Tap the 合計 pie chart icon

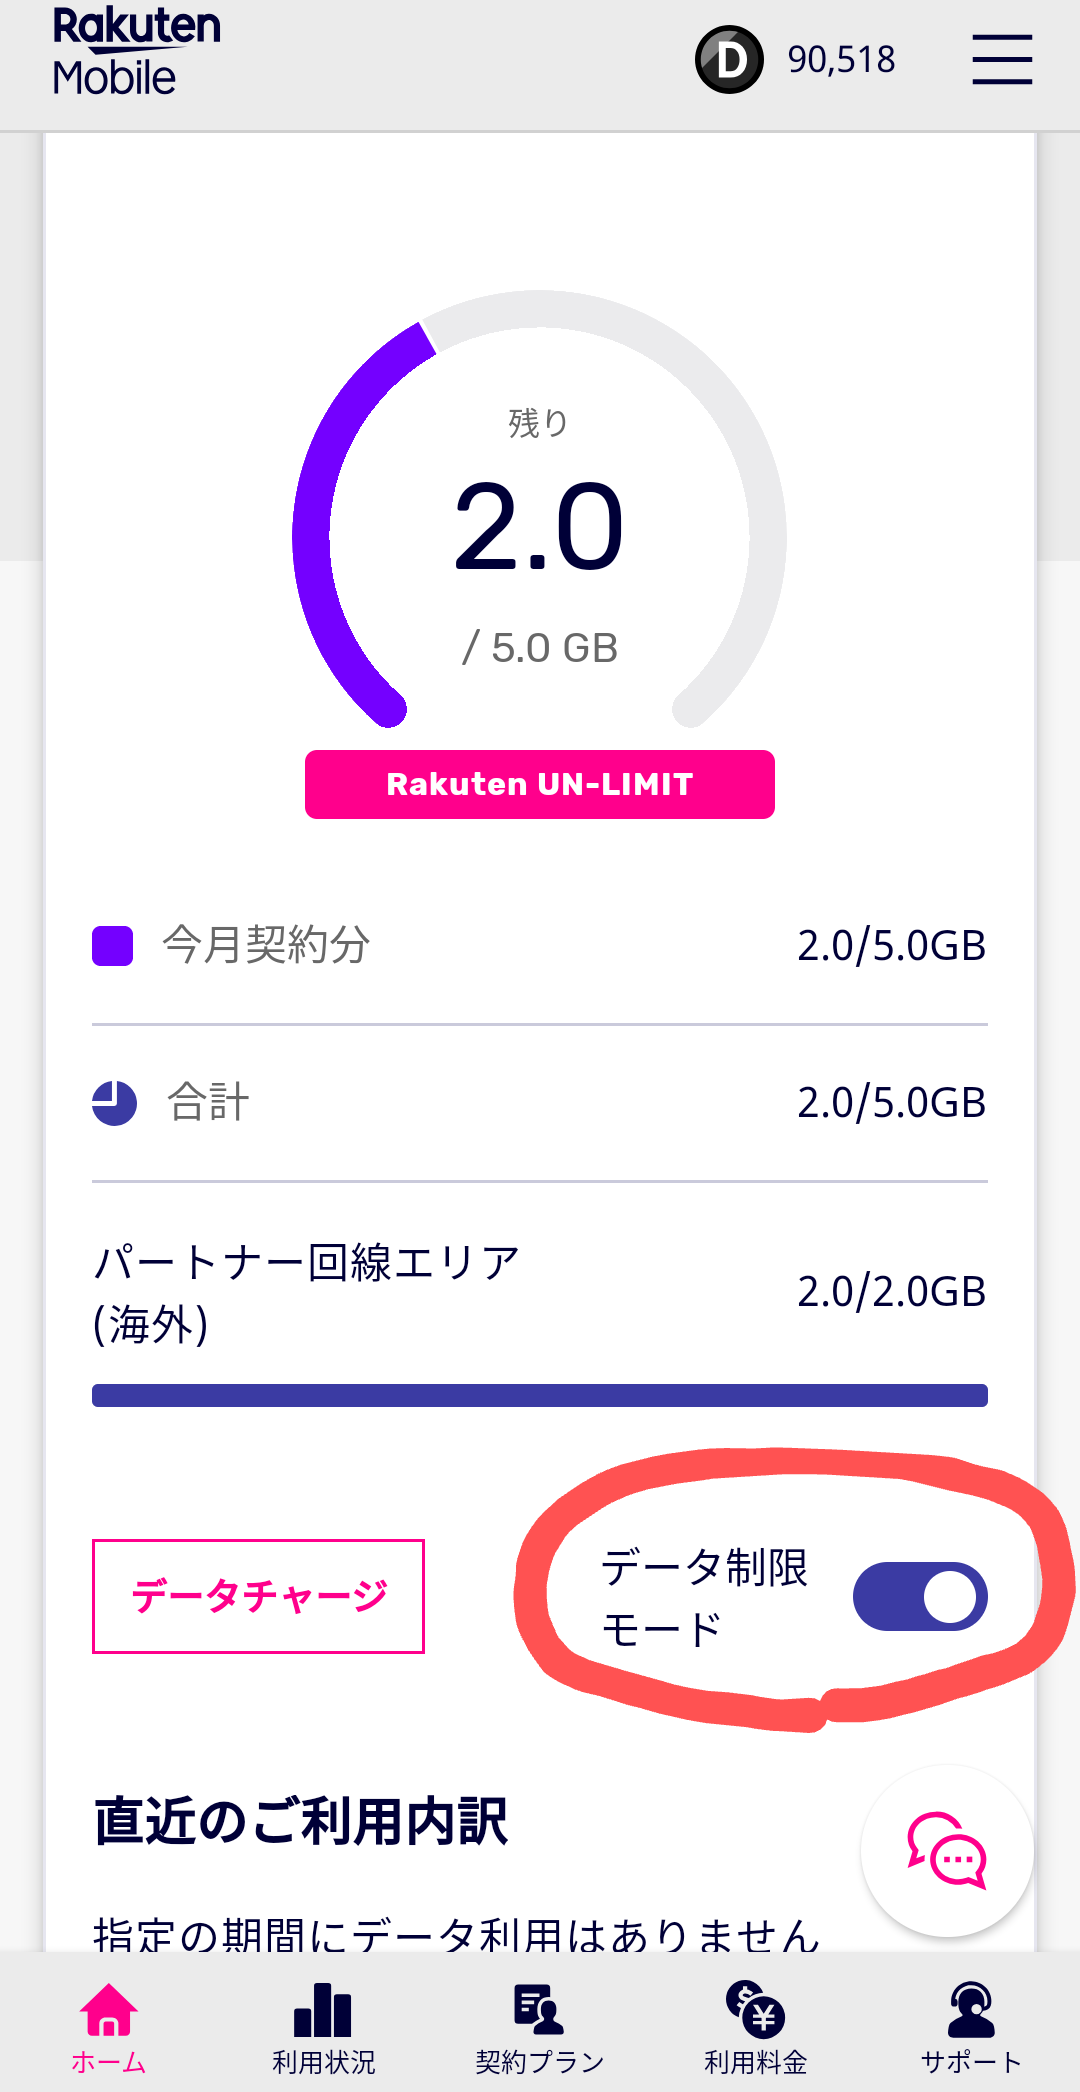point(115,1103)
